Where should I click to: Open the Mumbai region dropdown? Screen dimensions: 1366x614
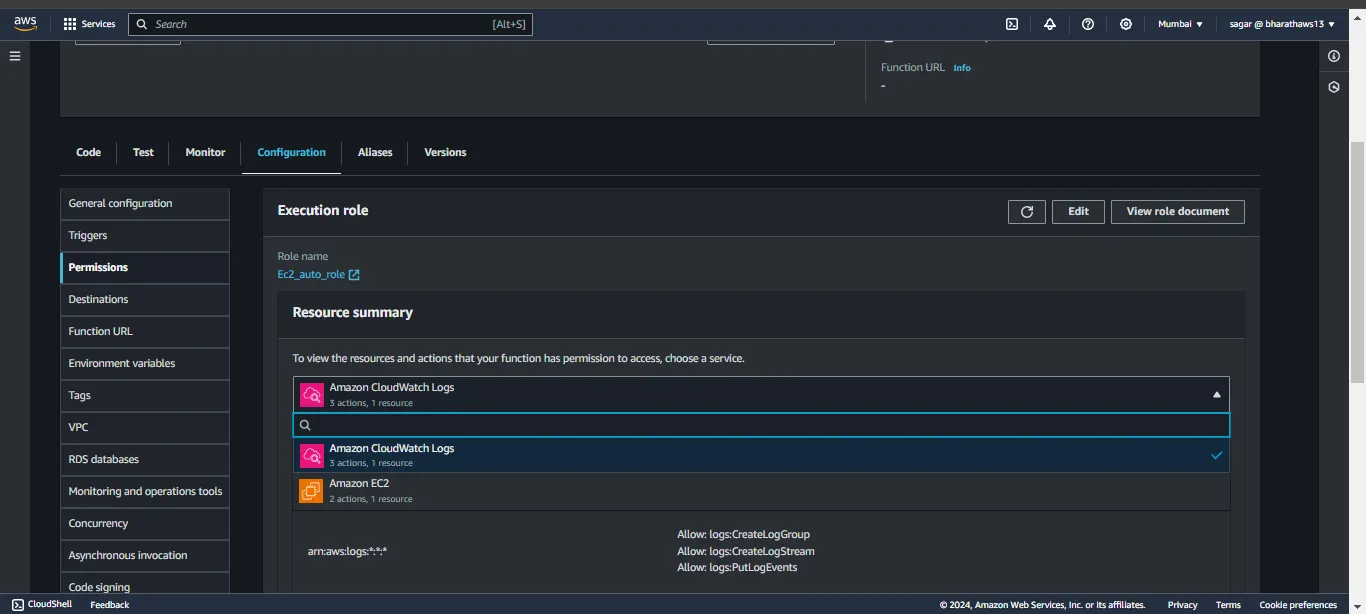coord(1180,24)
